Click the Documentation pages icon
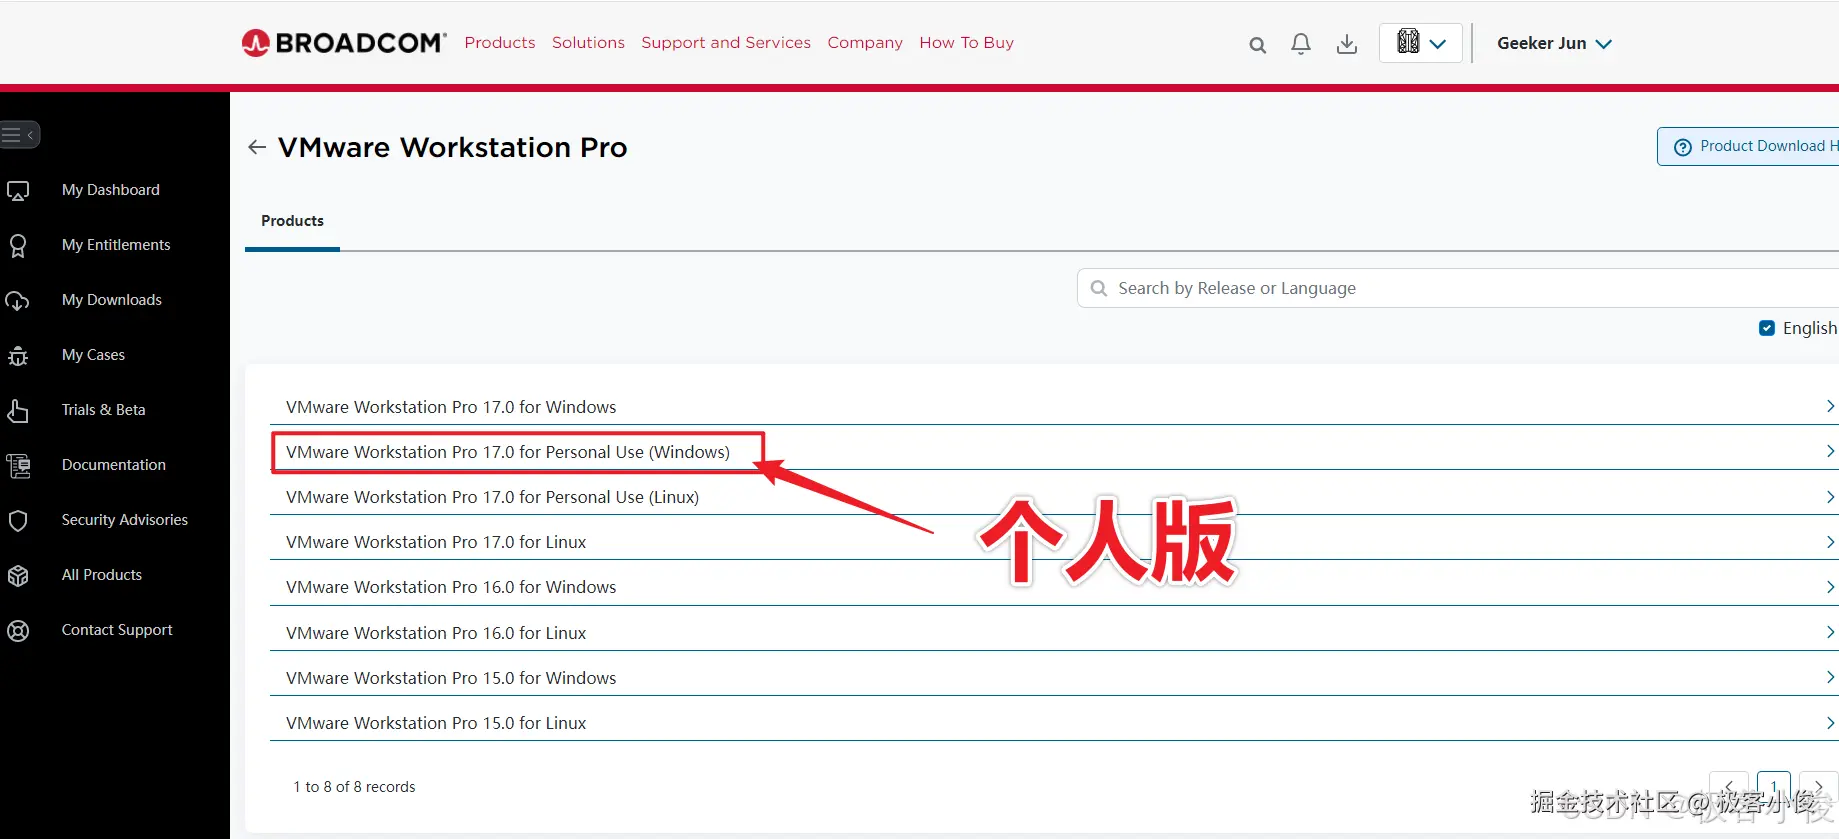1839x839 pixels. coord(18,465)
